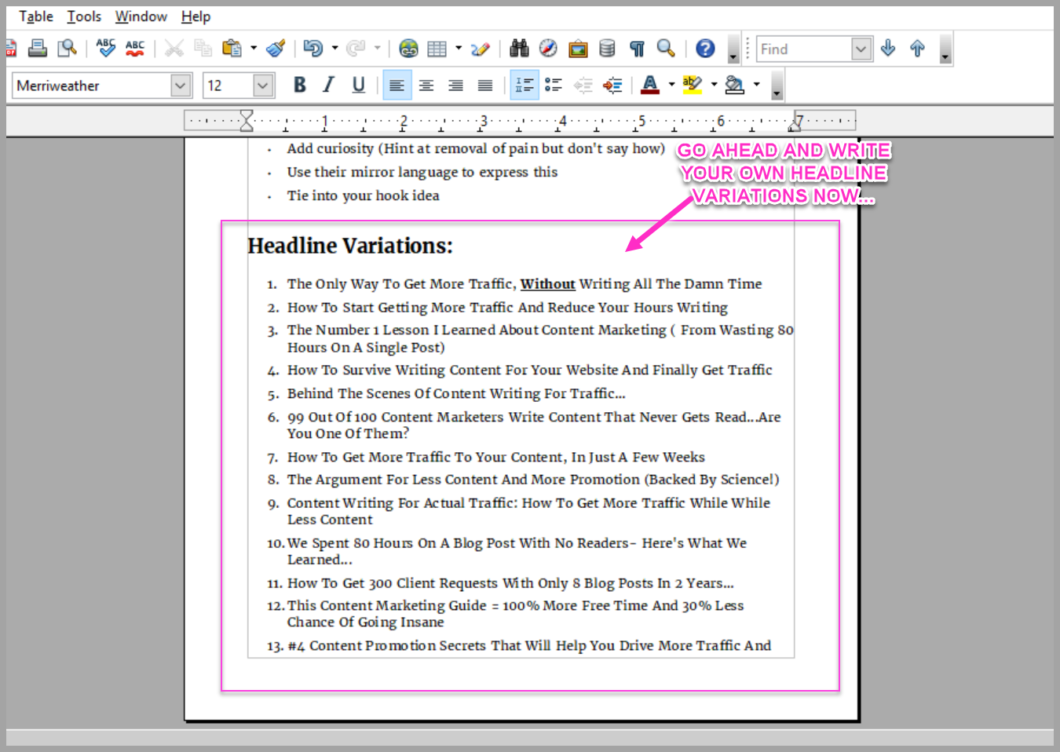Toggle Italic formatting
This screenshot has height=752, width=1060.
329,85
